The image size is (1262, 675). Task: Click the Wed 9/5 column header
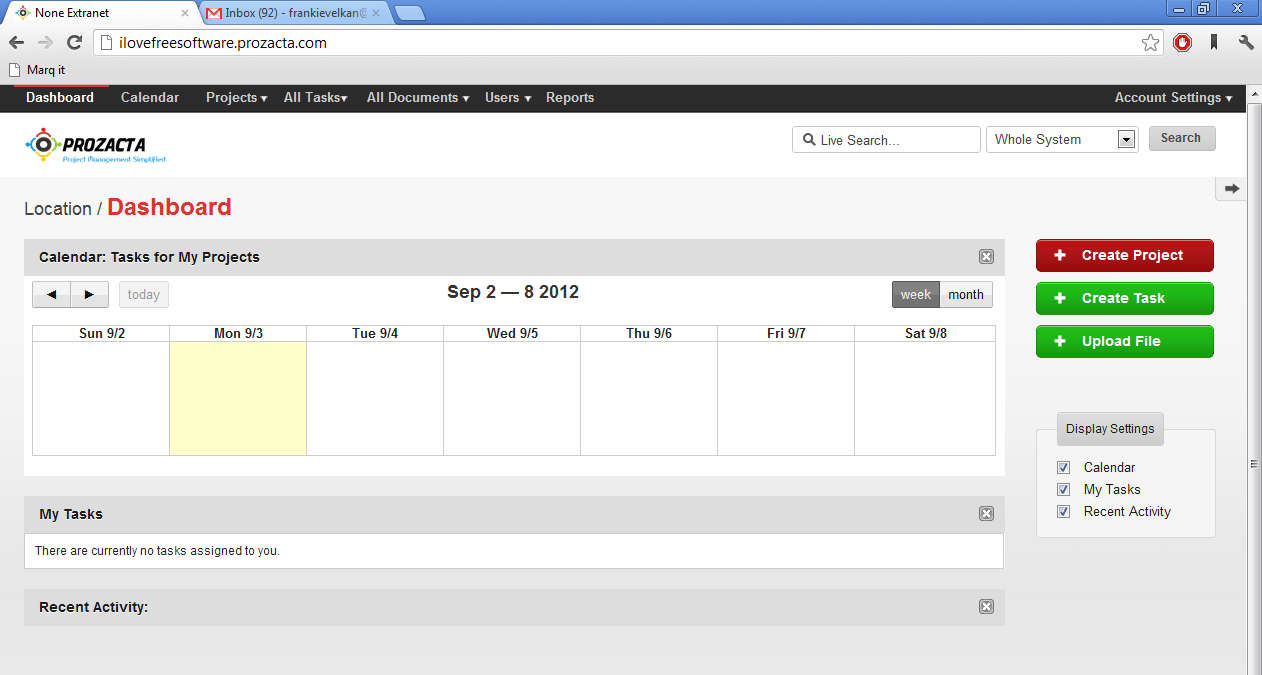512,334
